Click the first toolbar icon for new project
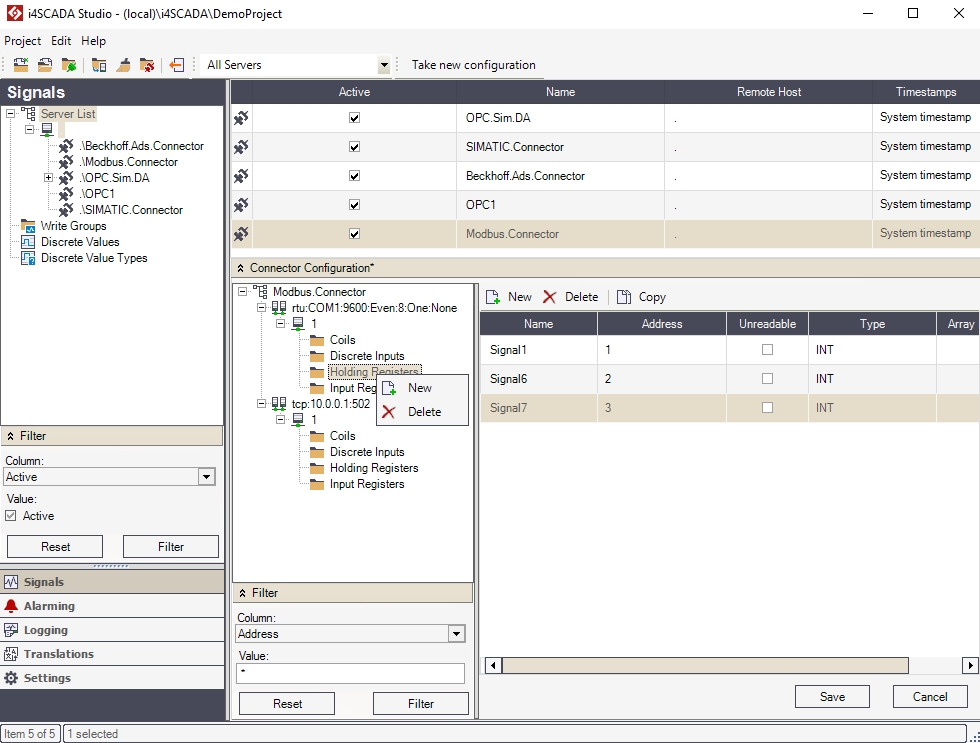Image resolution: width=980 pixels, height=743 pixels. pyautogui.click(x=21, y=65)
